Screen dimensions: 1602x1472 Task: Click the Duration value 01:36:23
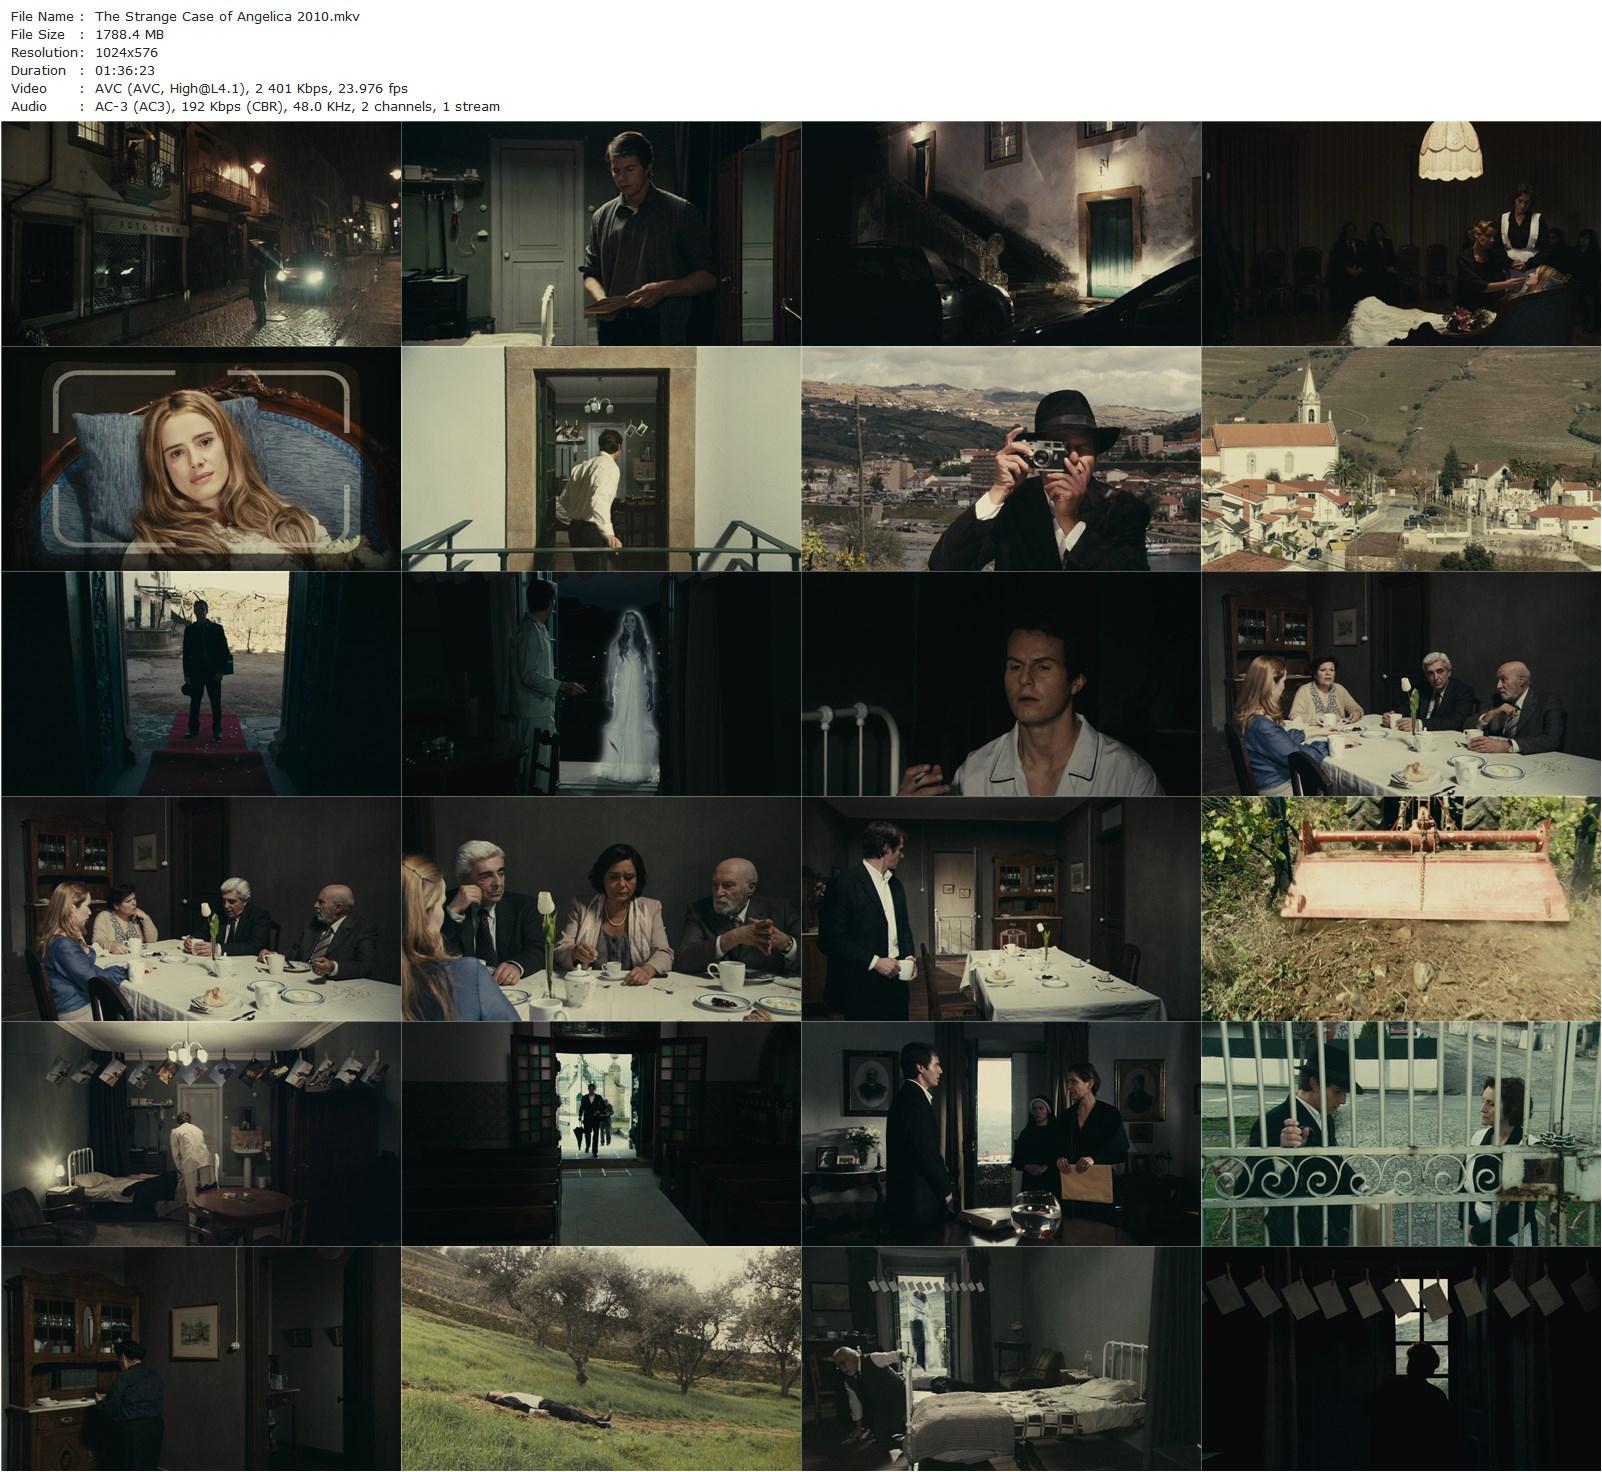(123, 70)
